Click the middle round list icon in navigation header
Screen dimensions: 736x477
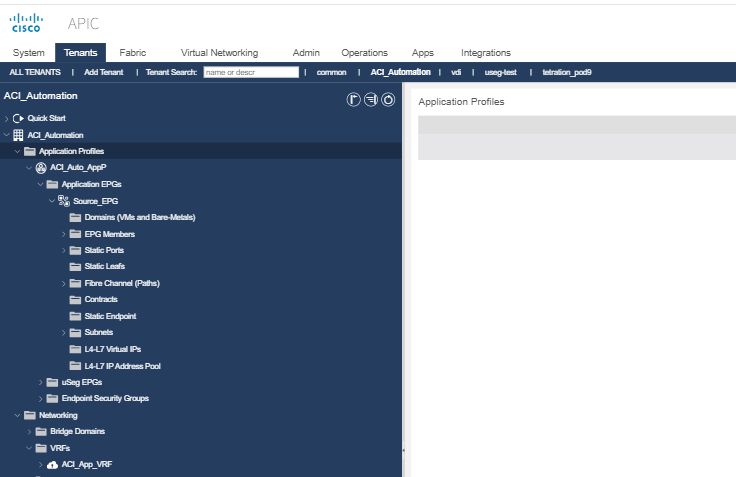click(x=371, y=100)
